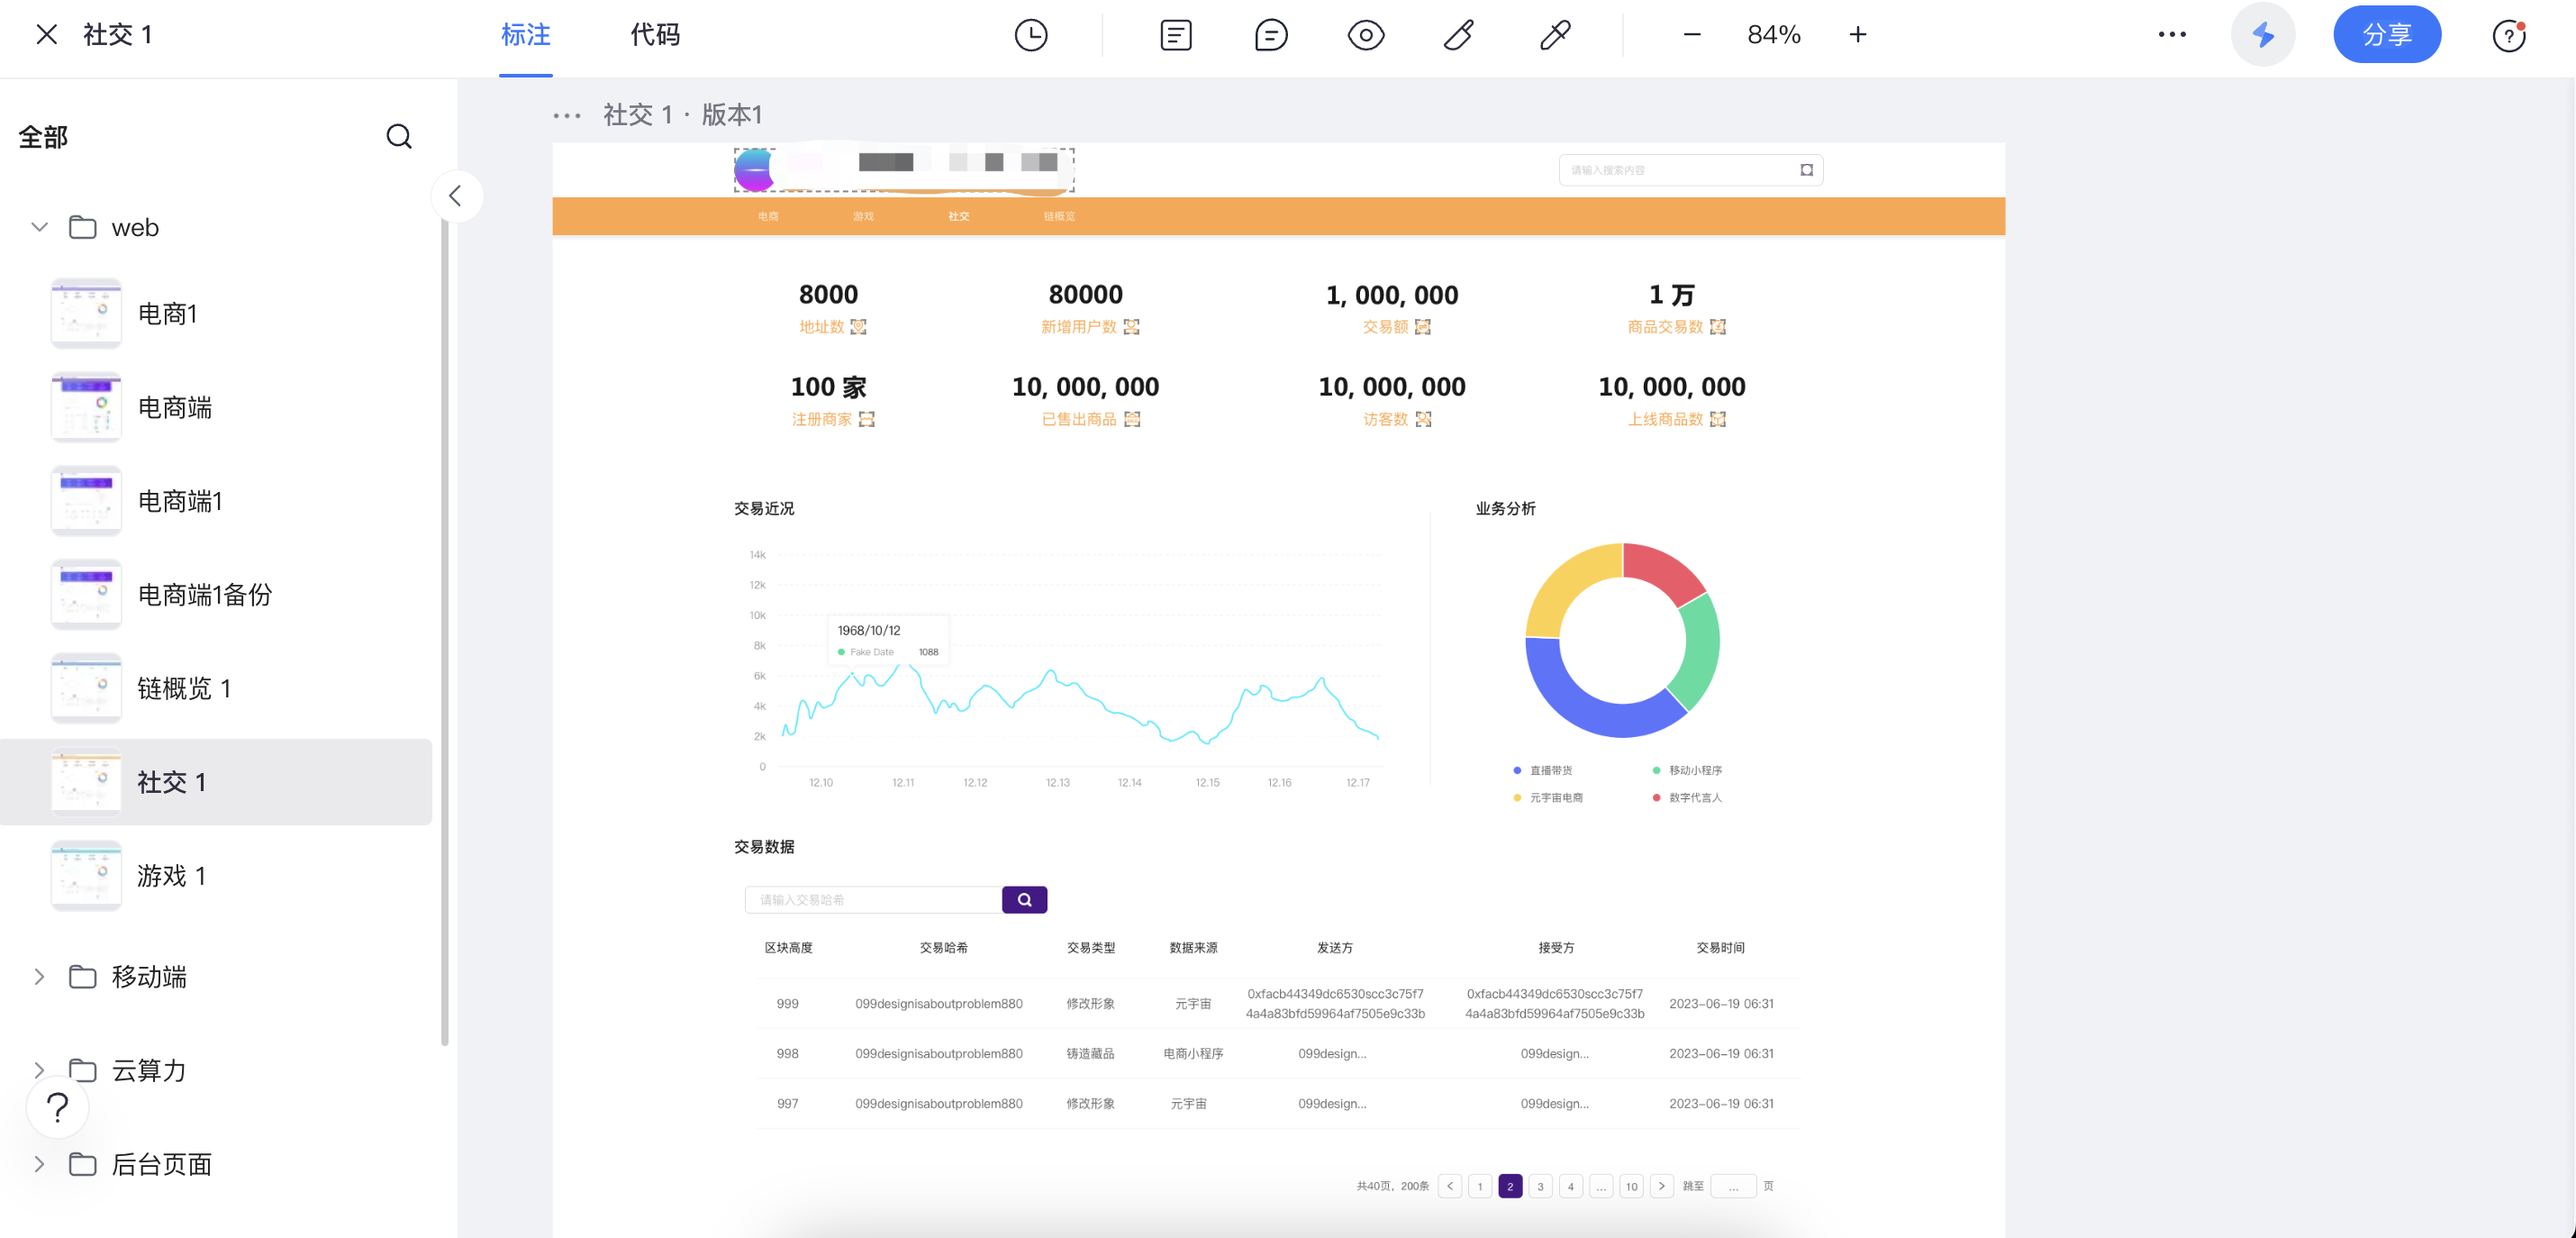Click the 区块高度 999 cell
This screenshot has height=1238, width=2576.
(x=787, y=1003)
